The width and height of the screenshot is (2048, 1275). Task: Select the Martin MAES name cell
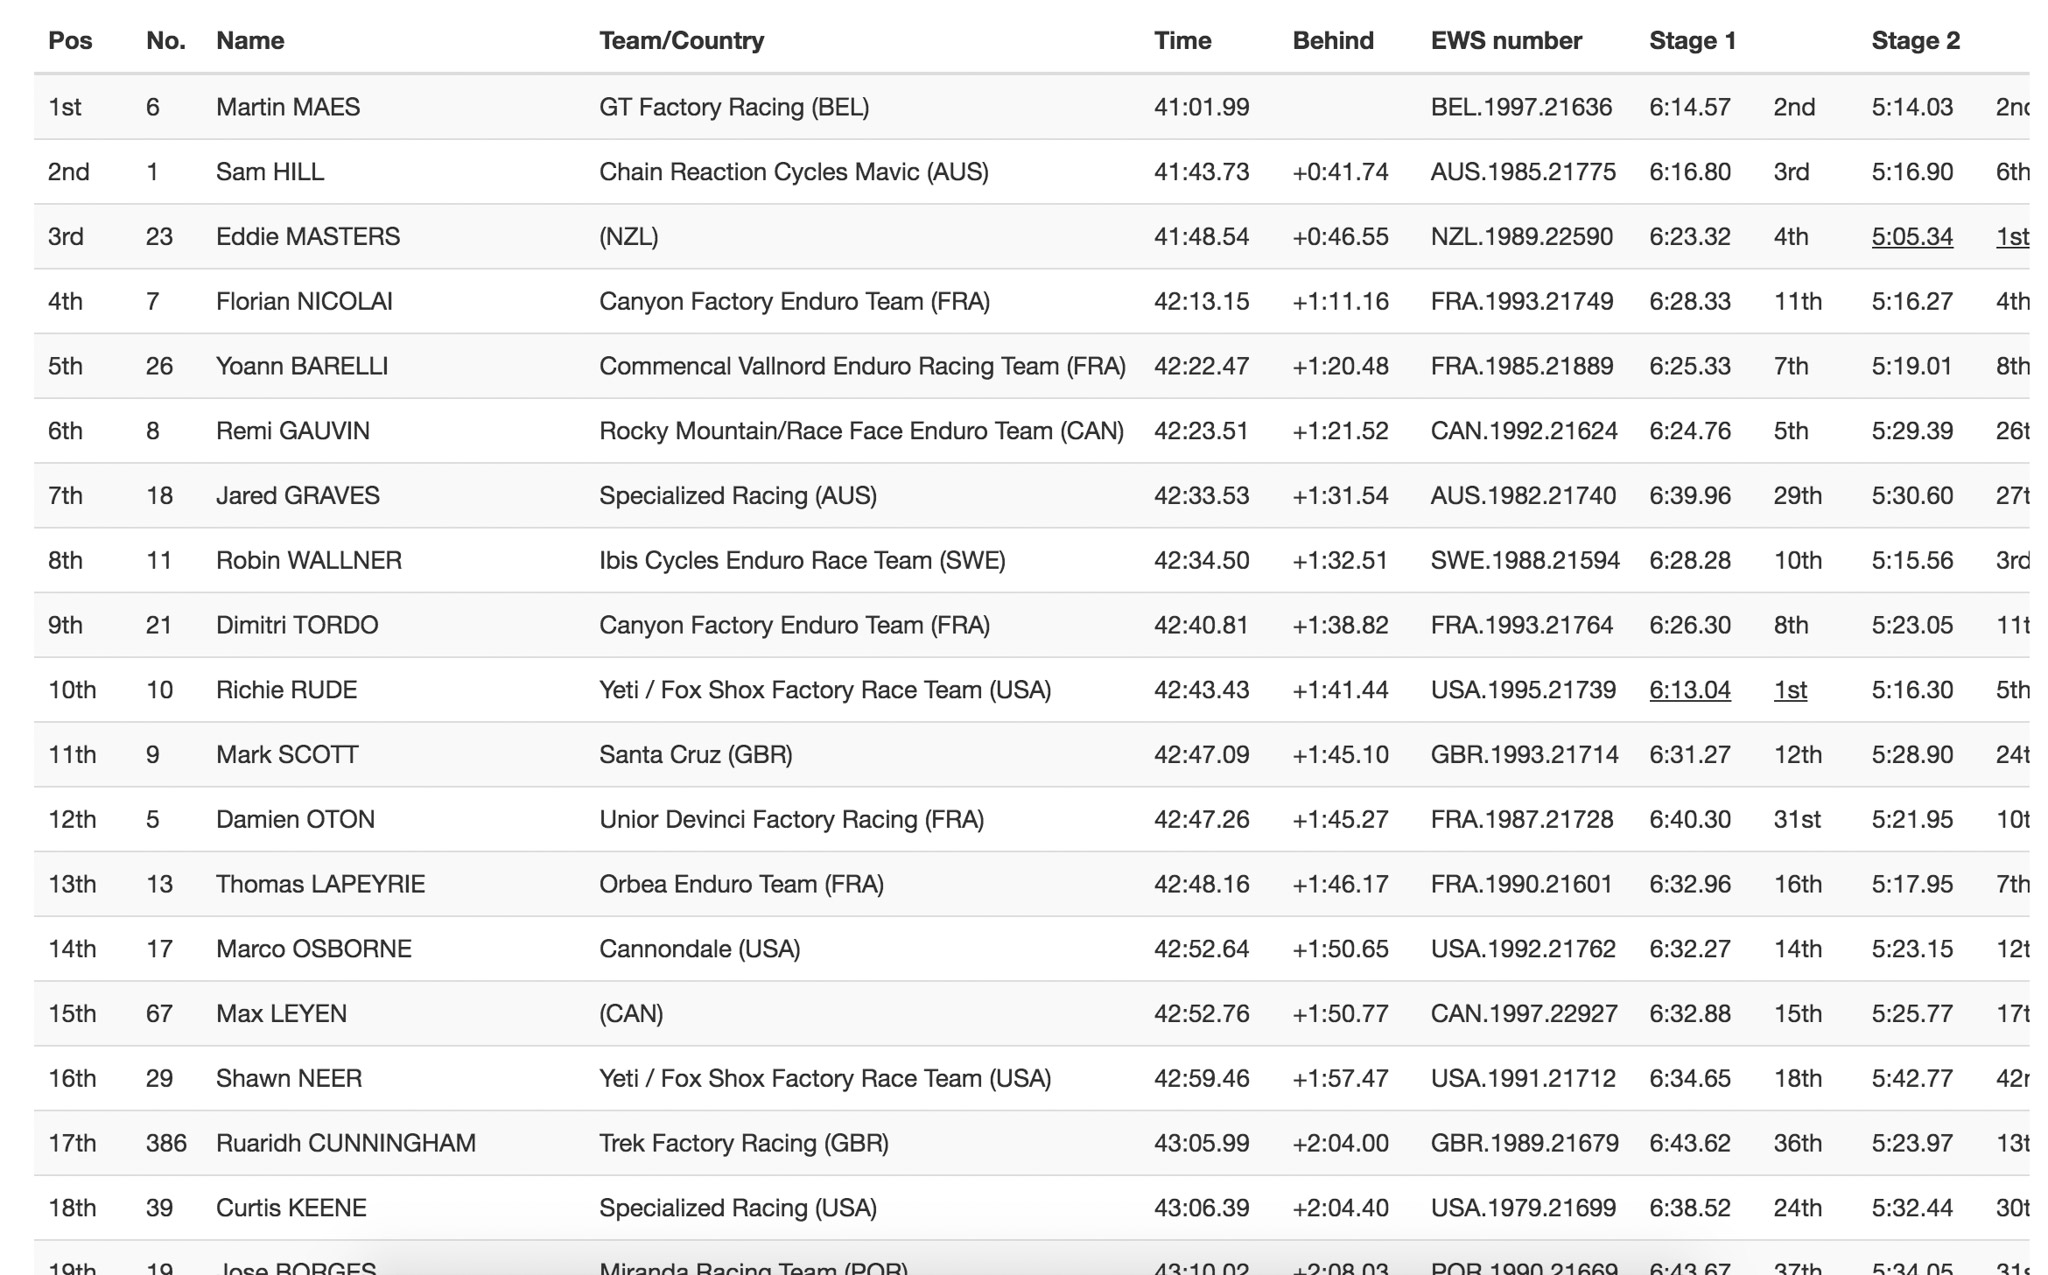[288, 107]
